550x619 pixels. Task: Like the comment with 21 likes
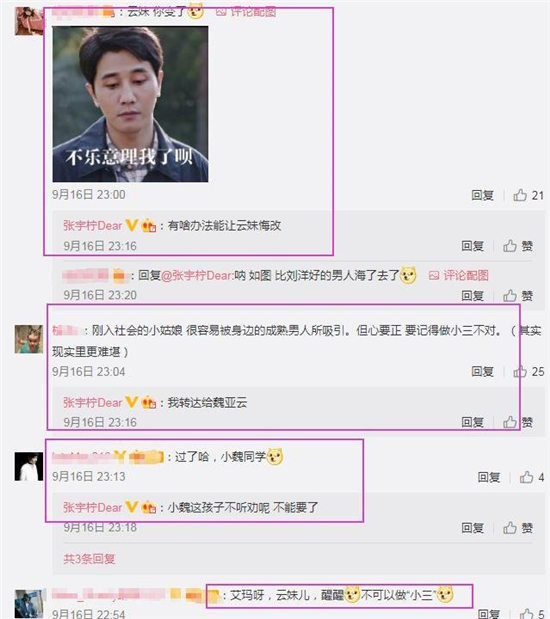coord(528,195)
